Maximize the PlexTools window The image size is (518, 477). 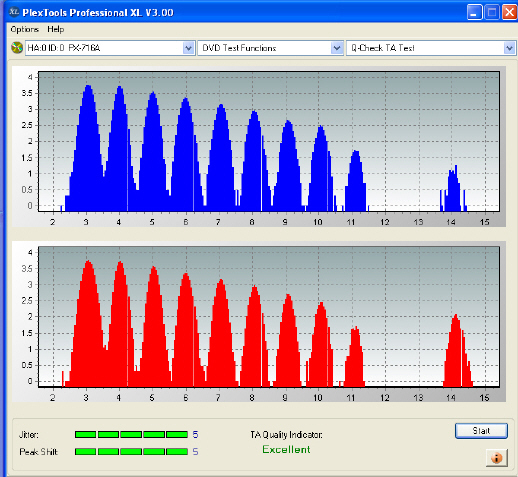[x=492, y=13]
